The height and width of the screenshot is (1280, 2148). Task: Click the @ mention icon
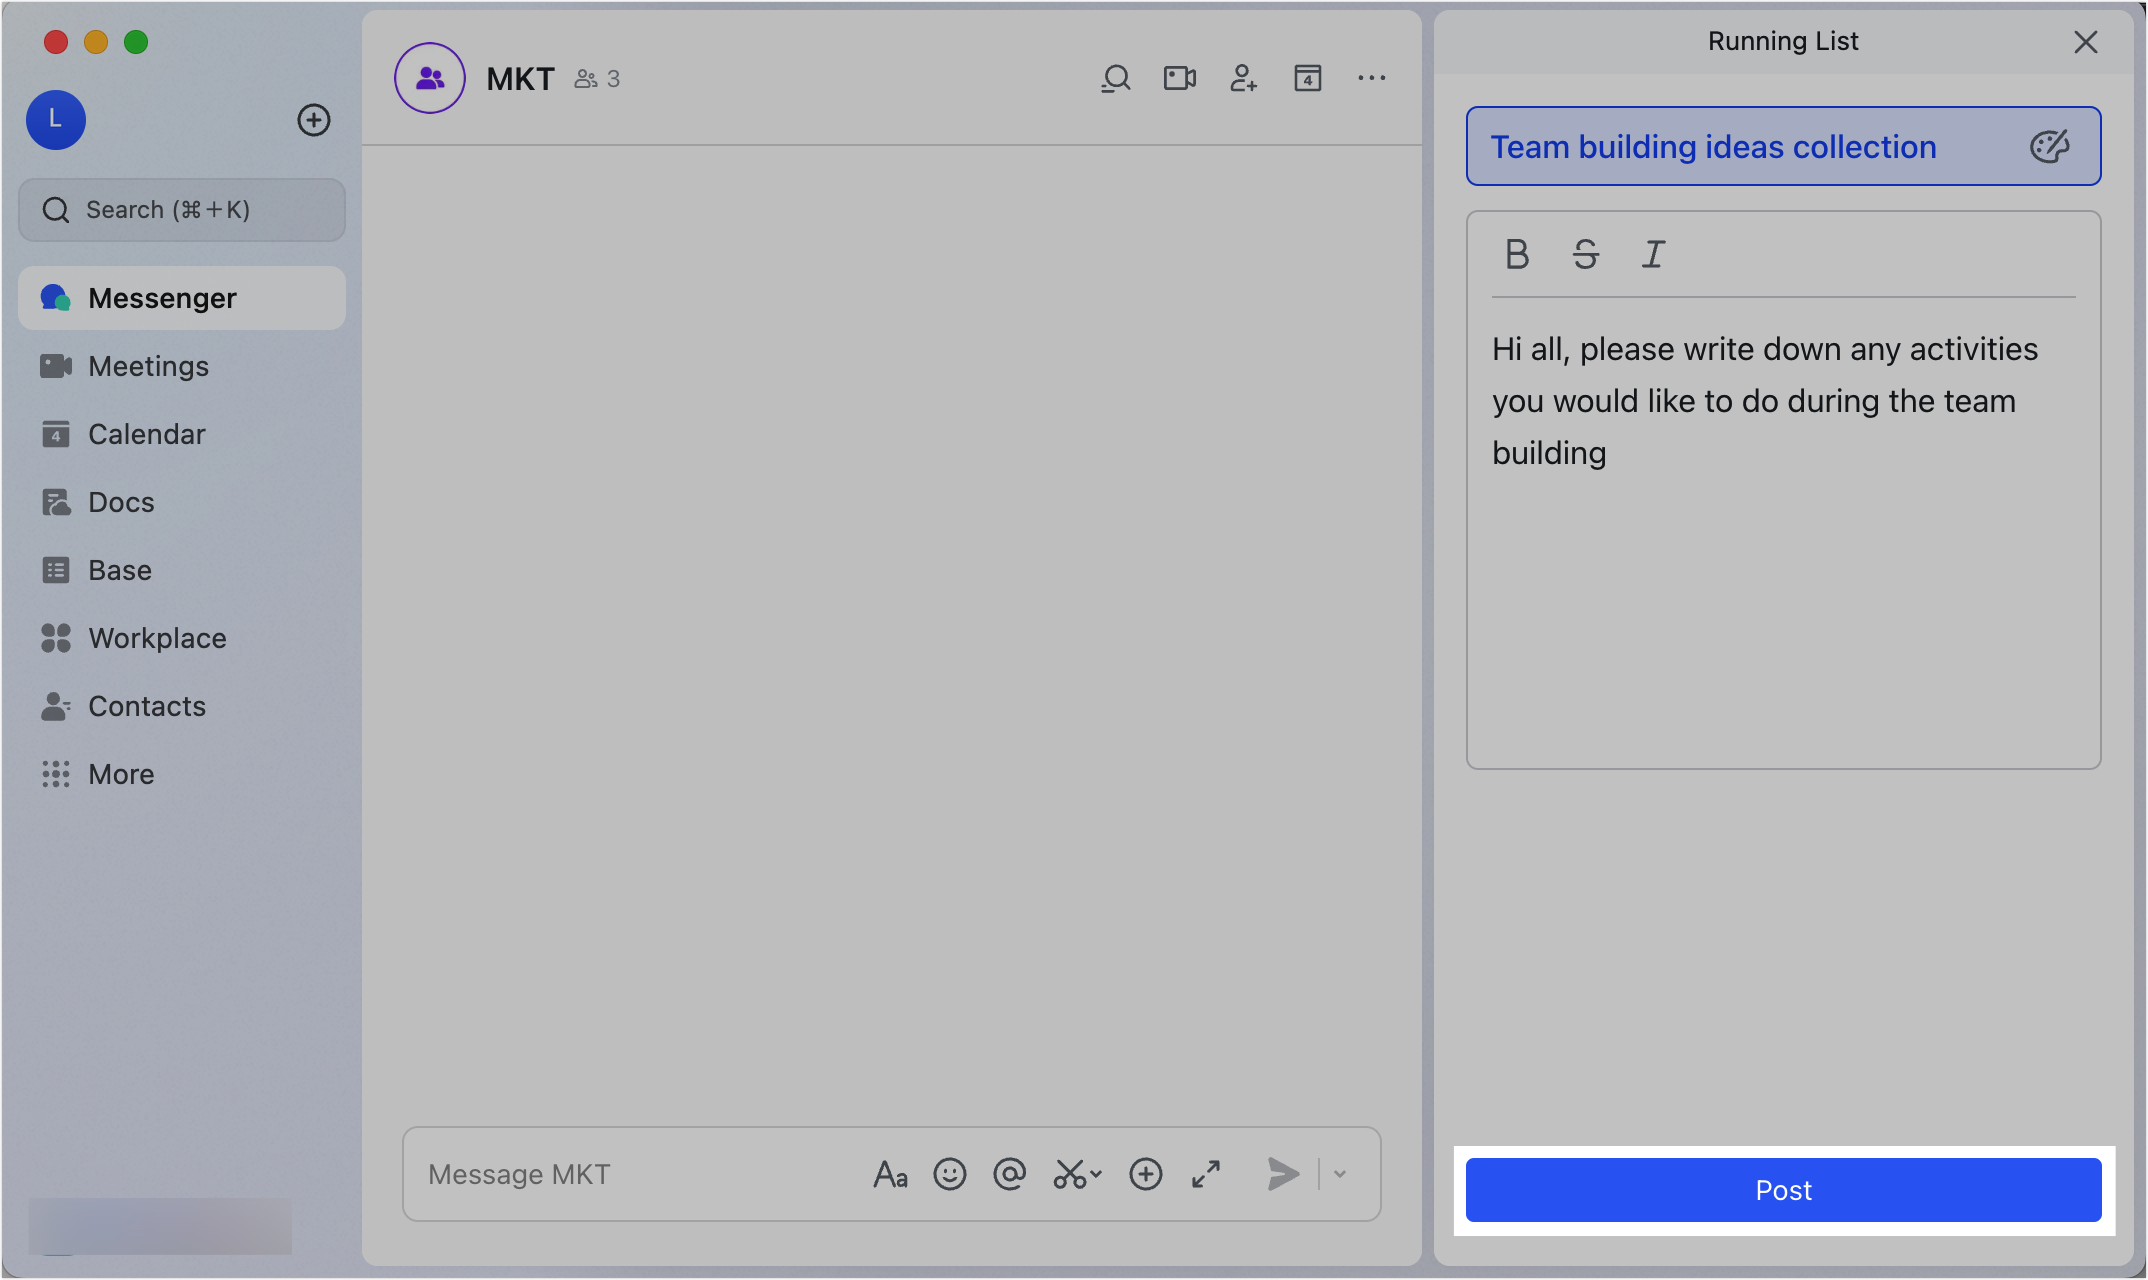[x=1009, y=1174]
